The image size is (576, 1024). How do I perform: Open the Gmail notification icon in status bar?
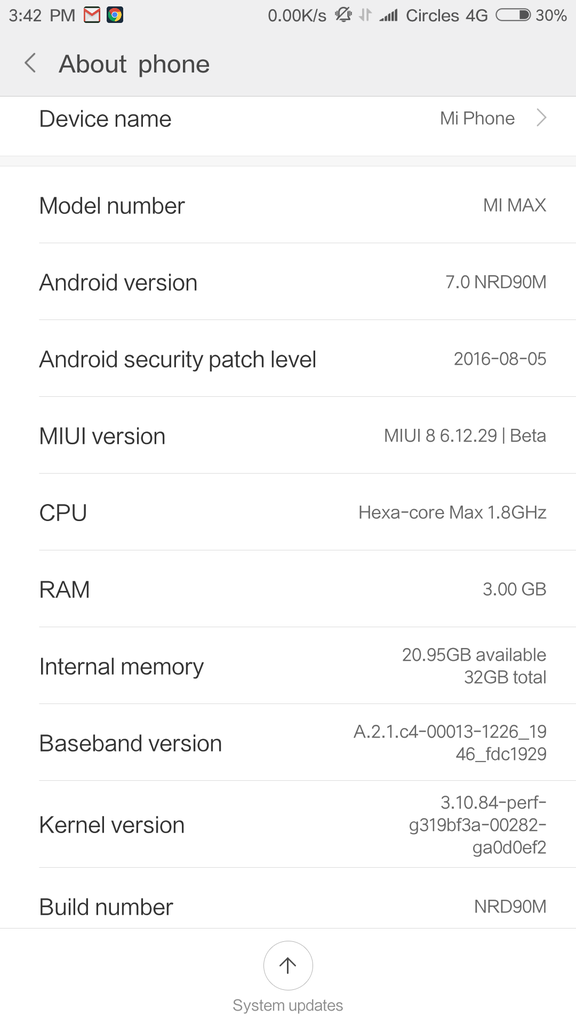coord(92,15)
